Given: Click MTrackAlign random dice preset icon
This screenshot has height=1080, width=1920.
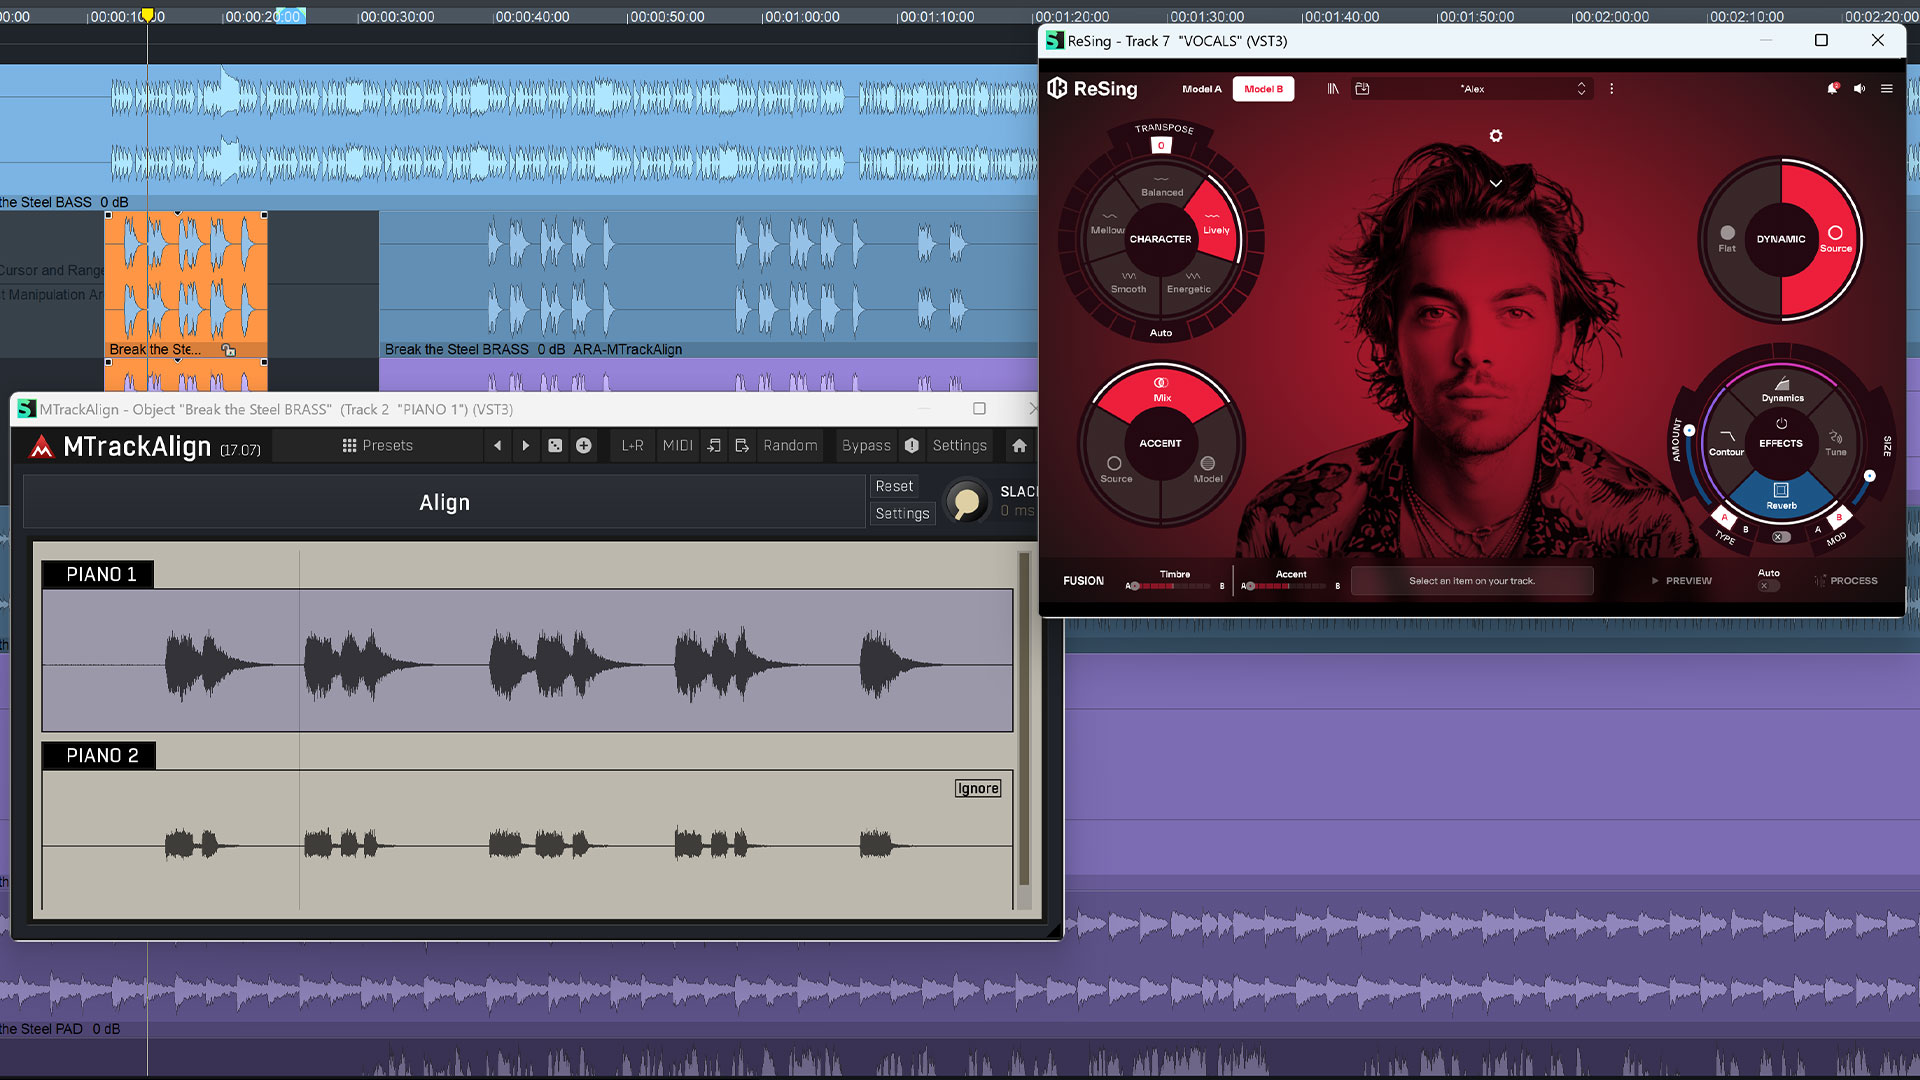Looking at the screenshot, I should point(555,446).
